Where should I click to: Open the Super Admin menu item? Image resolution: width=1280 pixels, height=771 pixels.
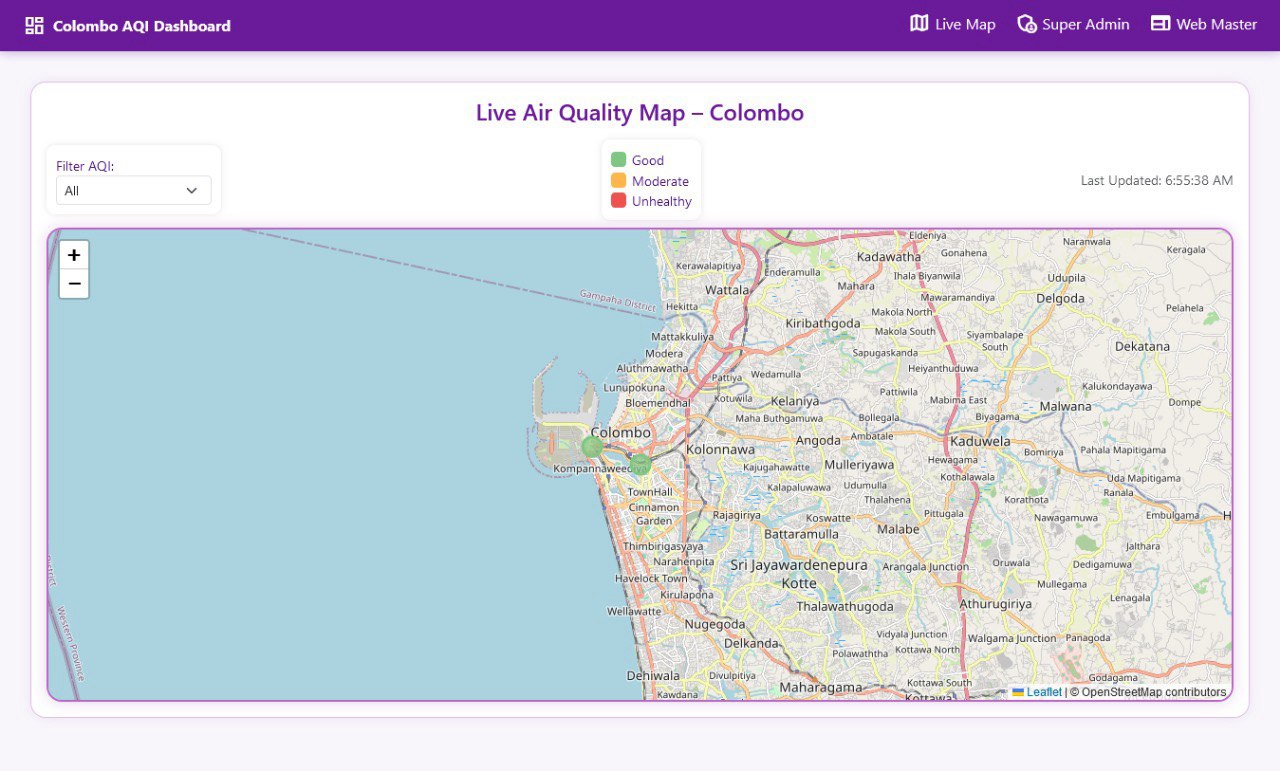click(1087, 23)
